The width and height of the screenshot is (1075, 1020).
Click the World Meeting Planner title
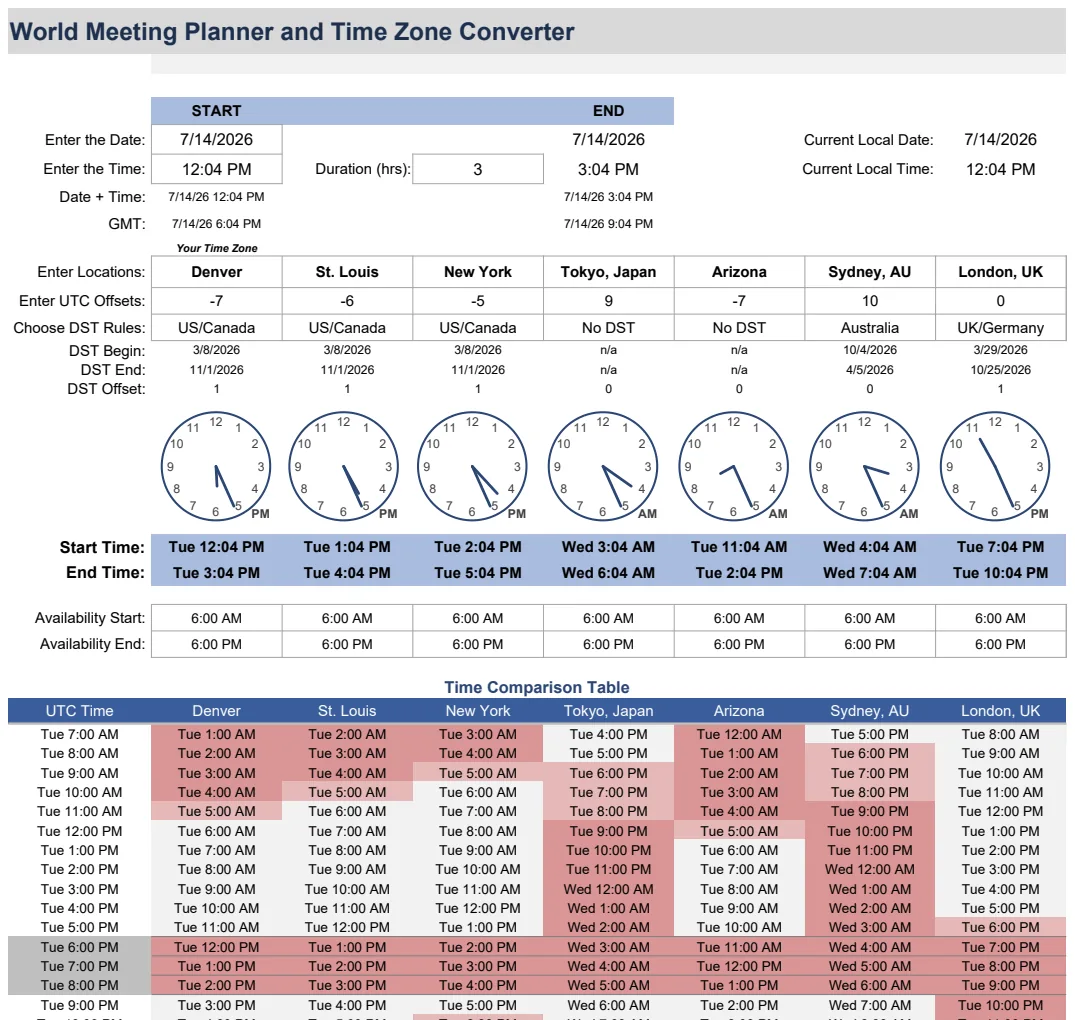292,32
